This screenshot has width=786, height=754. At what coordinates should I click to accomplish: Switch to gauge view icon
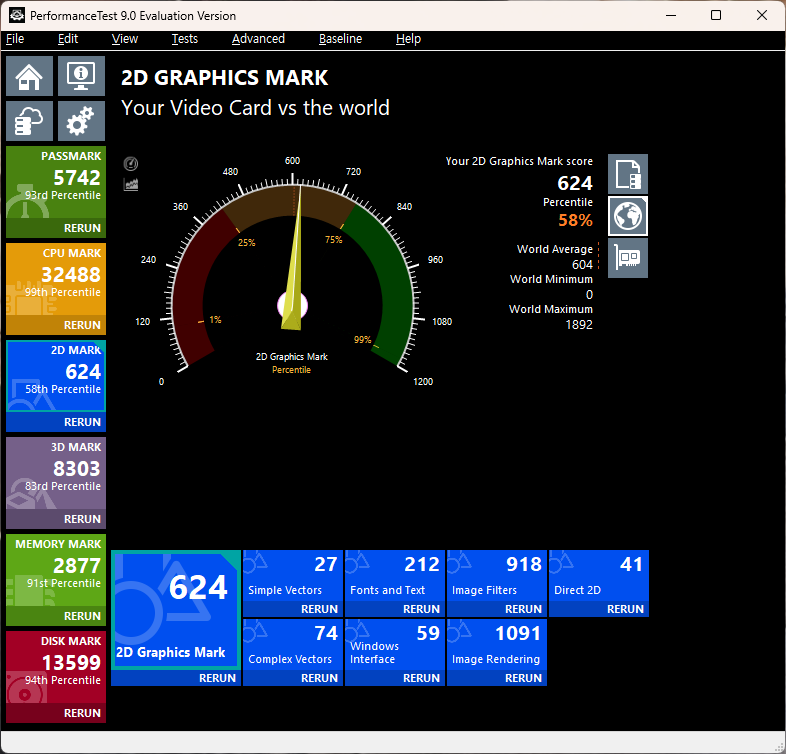(131, 163)
